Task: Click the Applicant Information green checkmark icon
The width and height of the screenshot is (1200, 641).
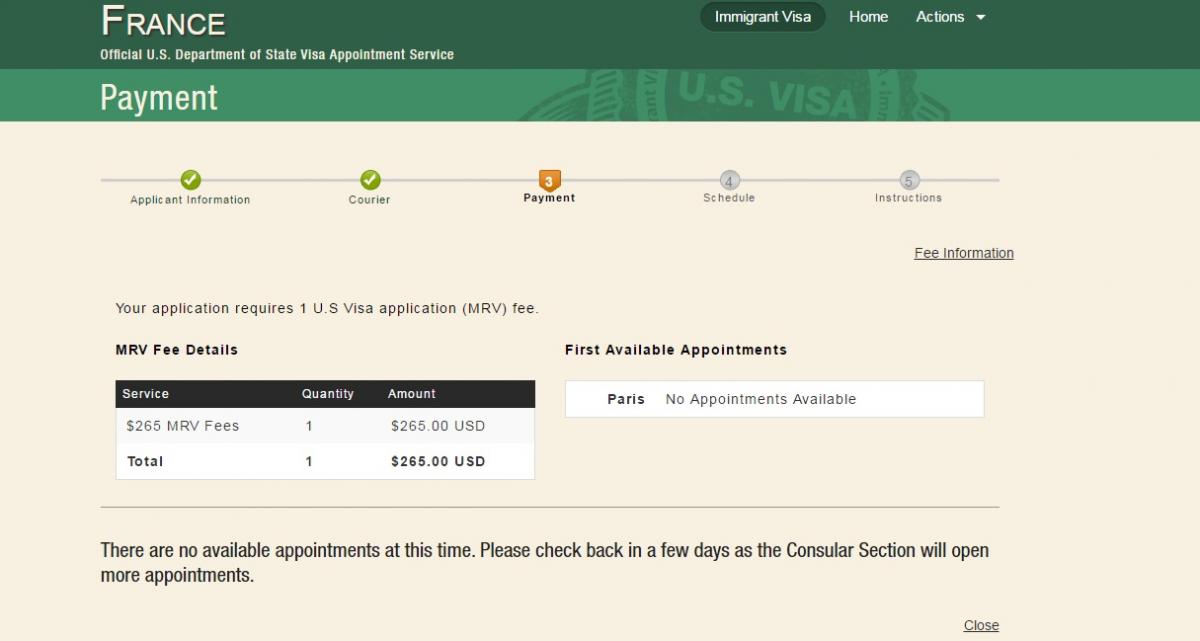Action: [x=190, y=180]
